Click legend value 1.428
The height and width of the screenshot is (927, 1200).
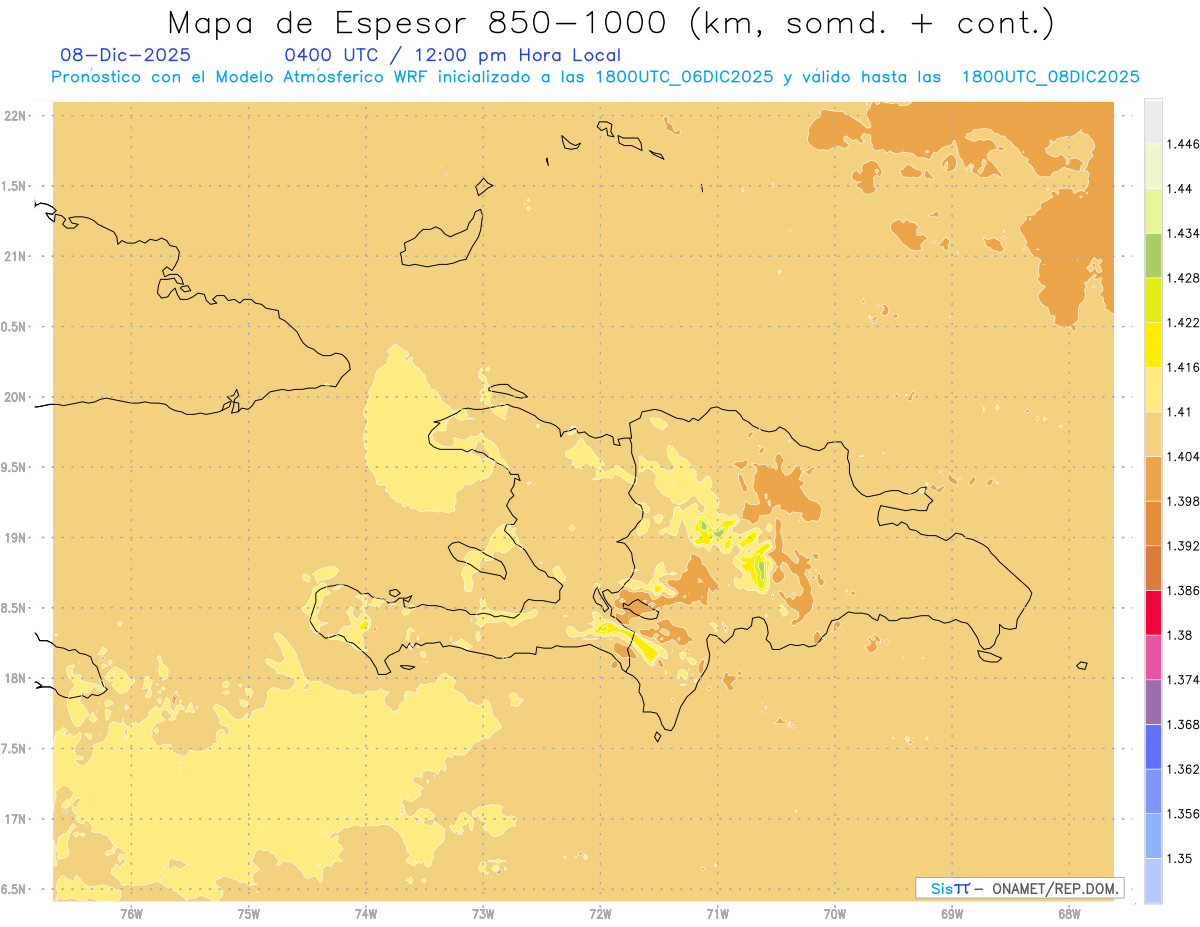click(x=1183, y=278)
